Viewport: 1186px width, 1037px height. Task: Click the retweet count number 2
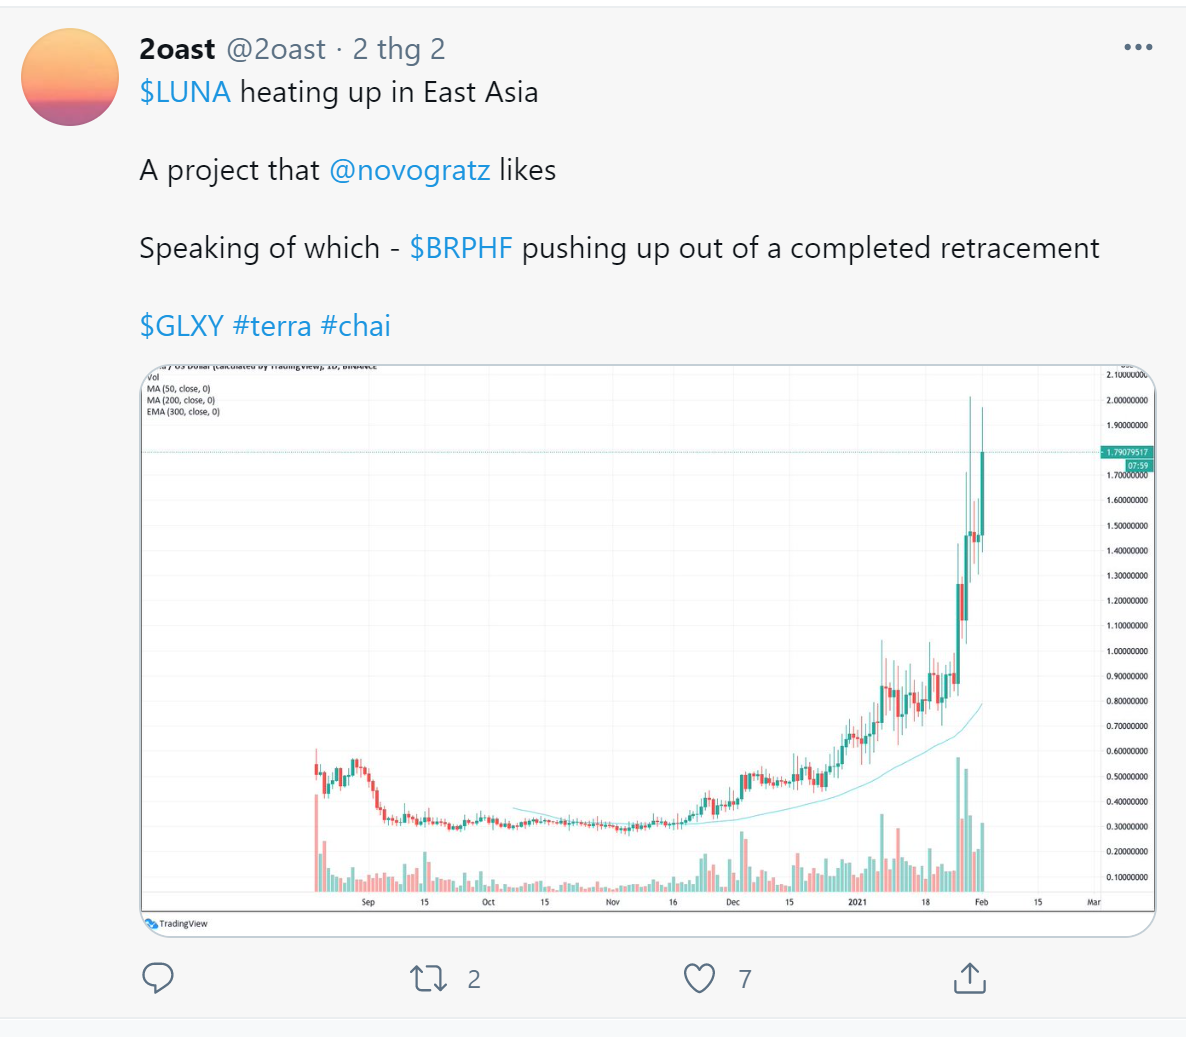(474, 980)
